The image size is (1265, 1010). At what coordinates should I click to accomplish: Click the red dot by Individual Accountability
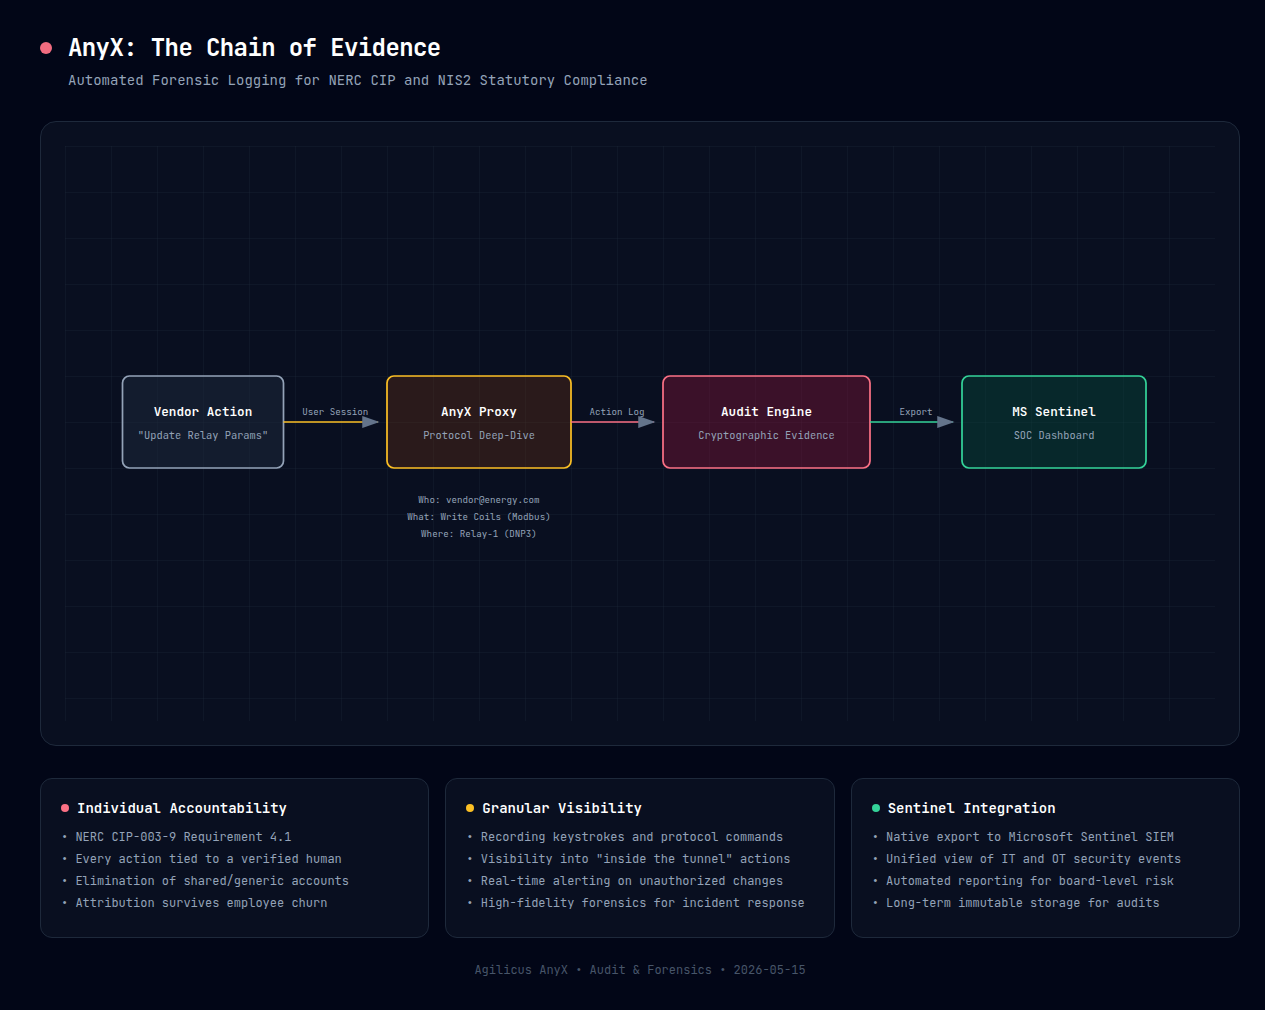[x=65, y=808]
